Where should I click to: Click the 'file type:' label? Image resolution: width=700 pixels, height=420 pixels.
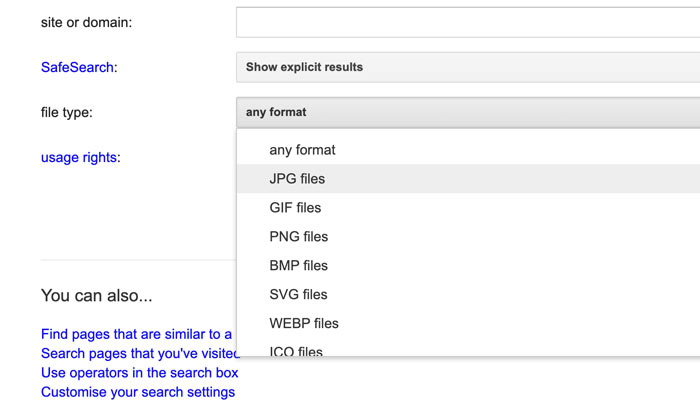[66, 112]
